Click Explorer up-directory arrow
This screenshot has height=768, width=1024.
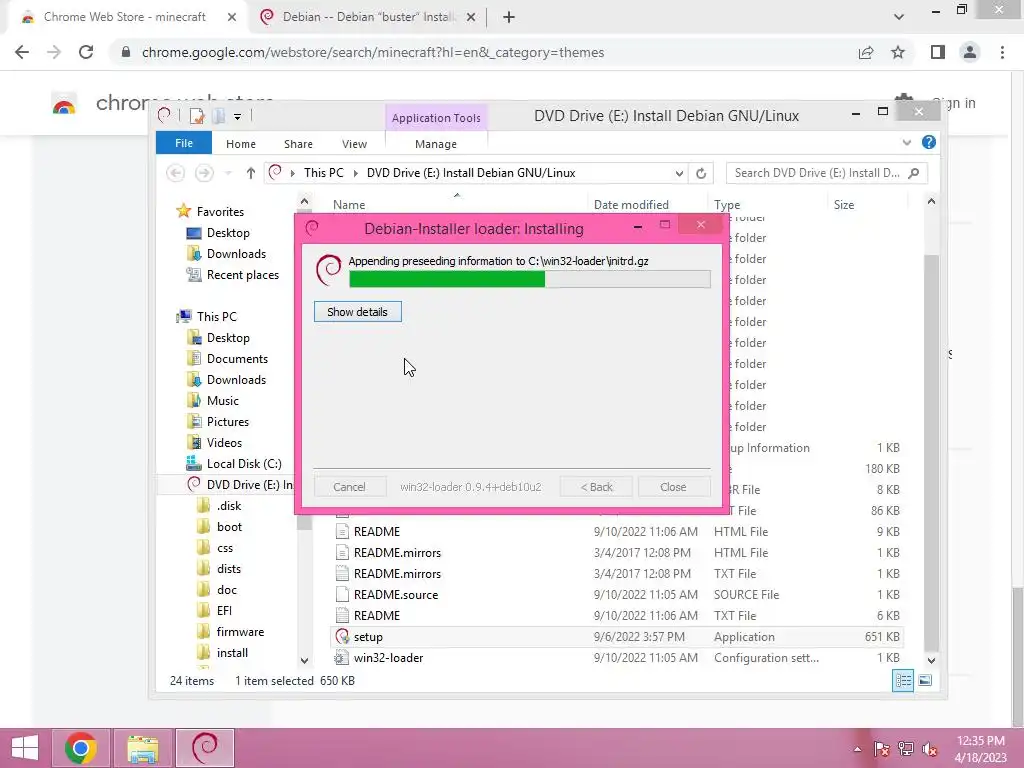click(251, 173)
